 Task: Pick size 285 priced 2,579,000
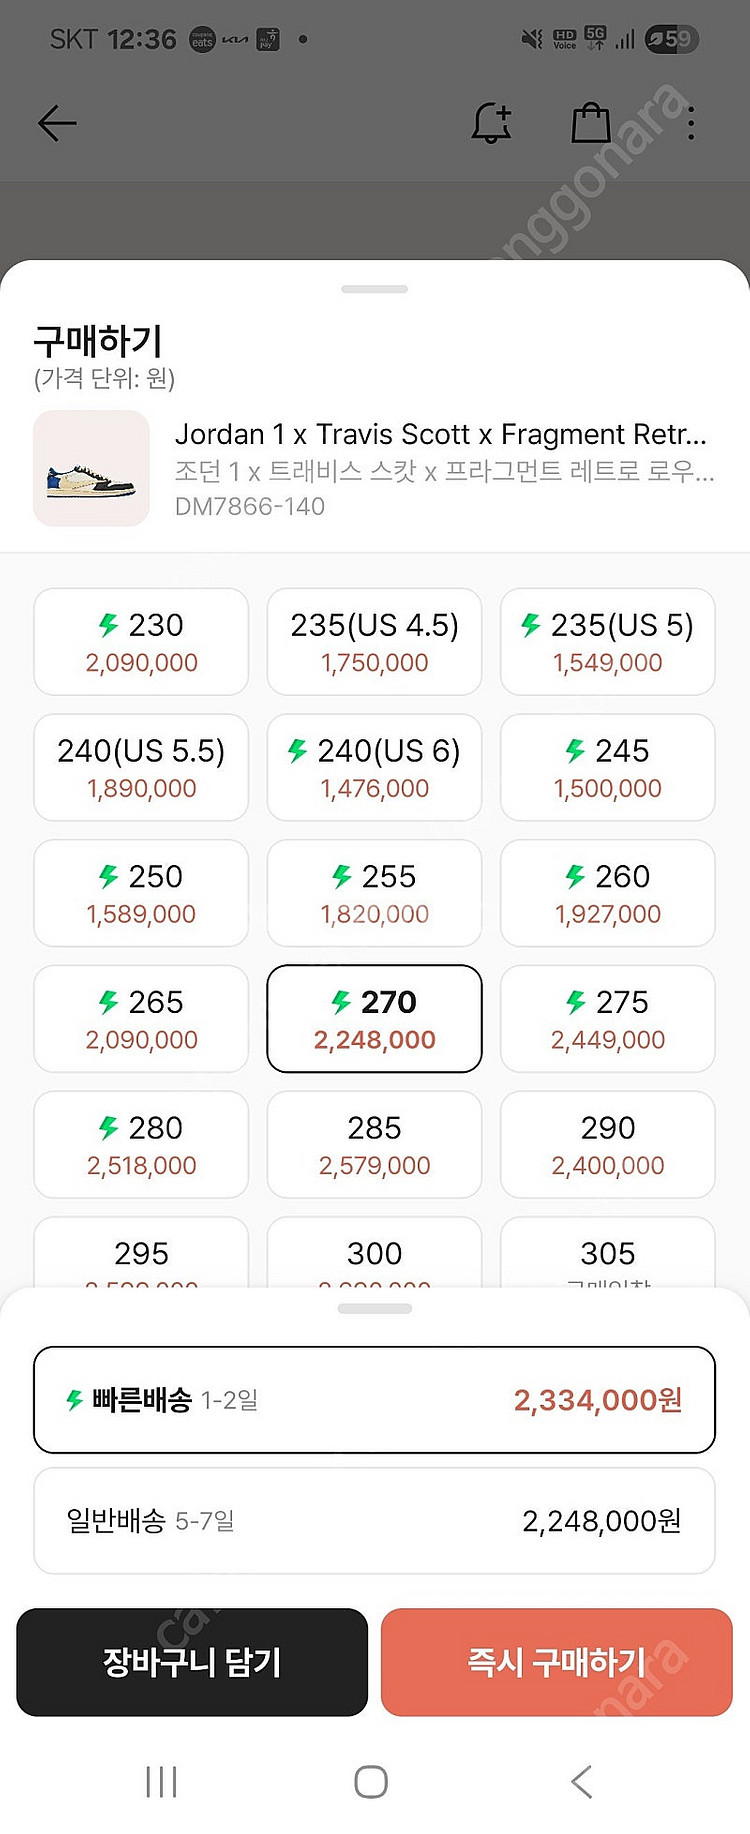coord(374,1145)
